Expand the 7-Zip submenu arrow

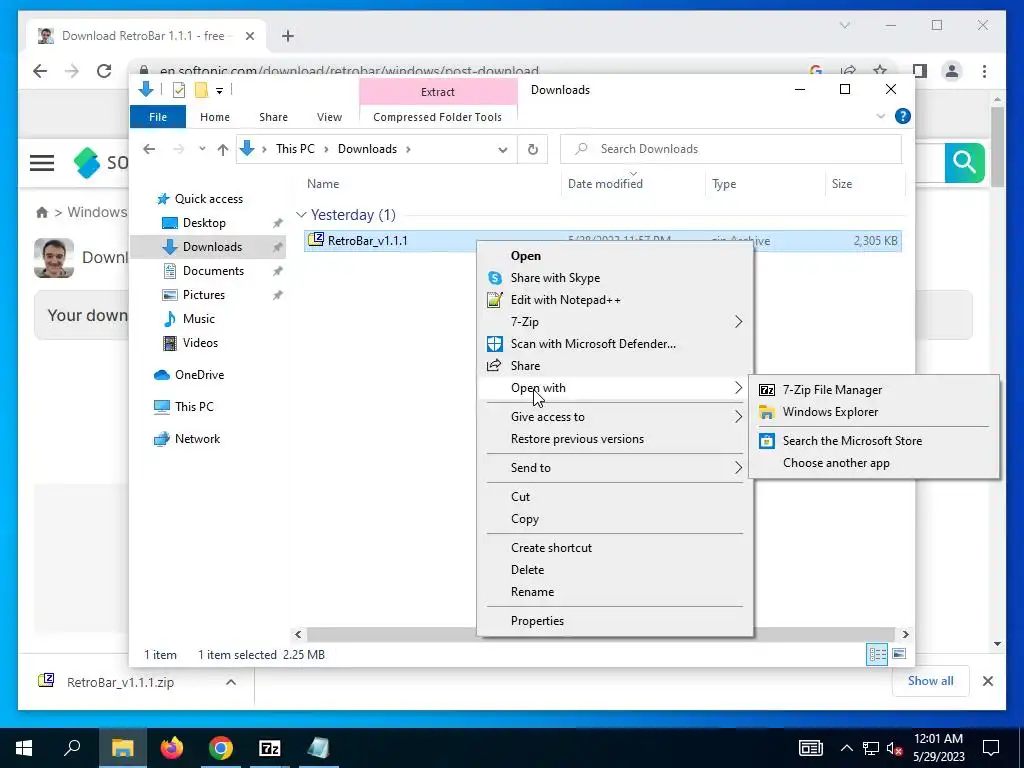pyautogui.click(x=738, y=322)
